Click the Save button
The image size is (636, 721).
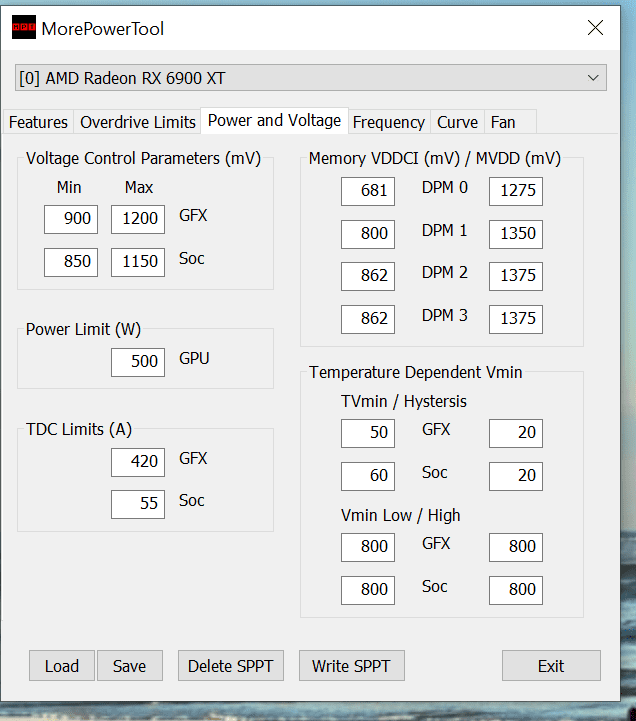[130, 665]
